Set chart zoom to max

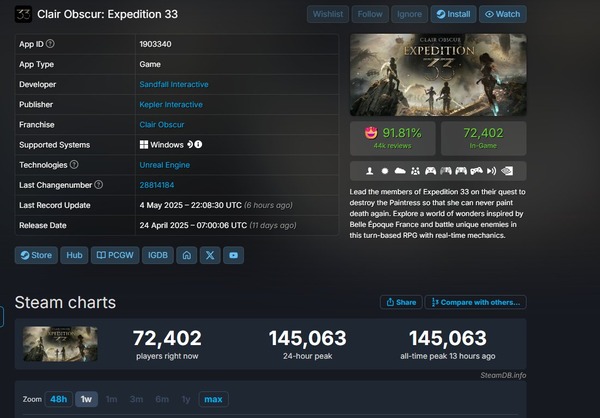point(214,399)
